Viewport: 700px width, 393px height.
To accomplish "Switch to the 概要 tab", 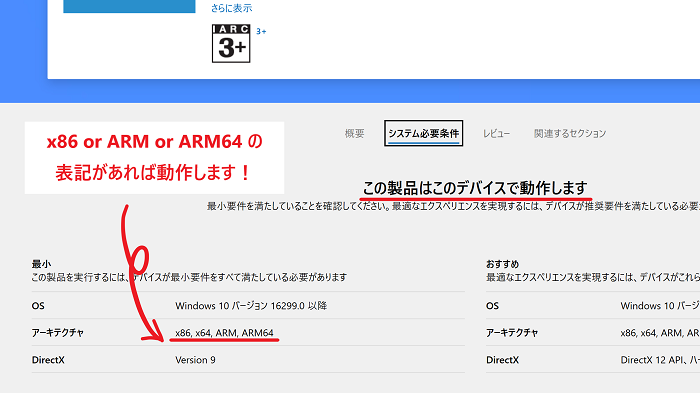I will (354, 134).
